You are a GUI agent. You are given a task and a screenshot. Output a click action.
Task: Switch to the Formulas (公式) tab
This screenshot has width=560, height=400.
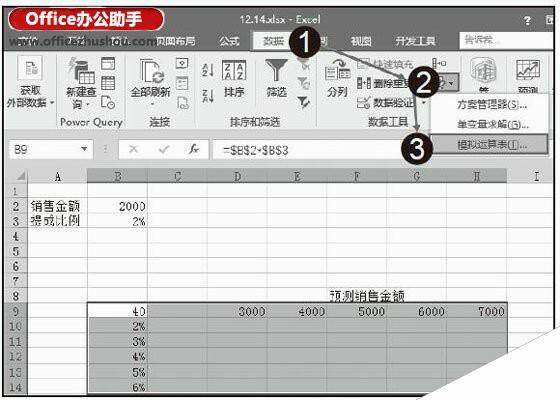coord(229,41)
